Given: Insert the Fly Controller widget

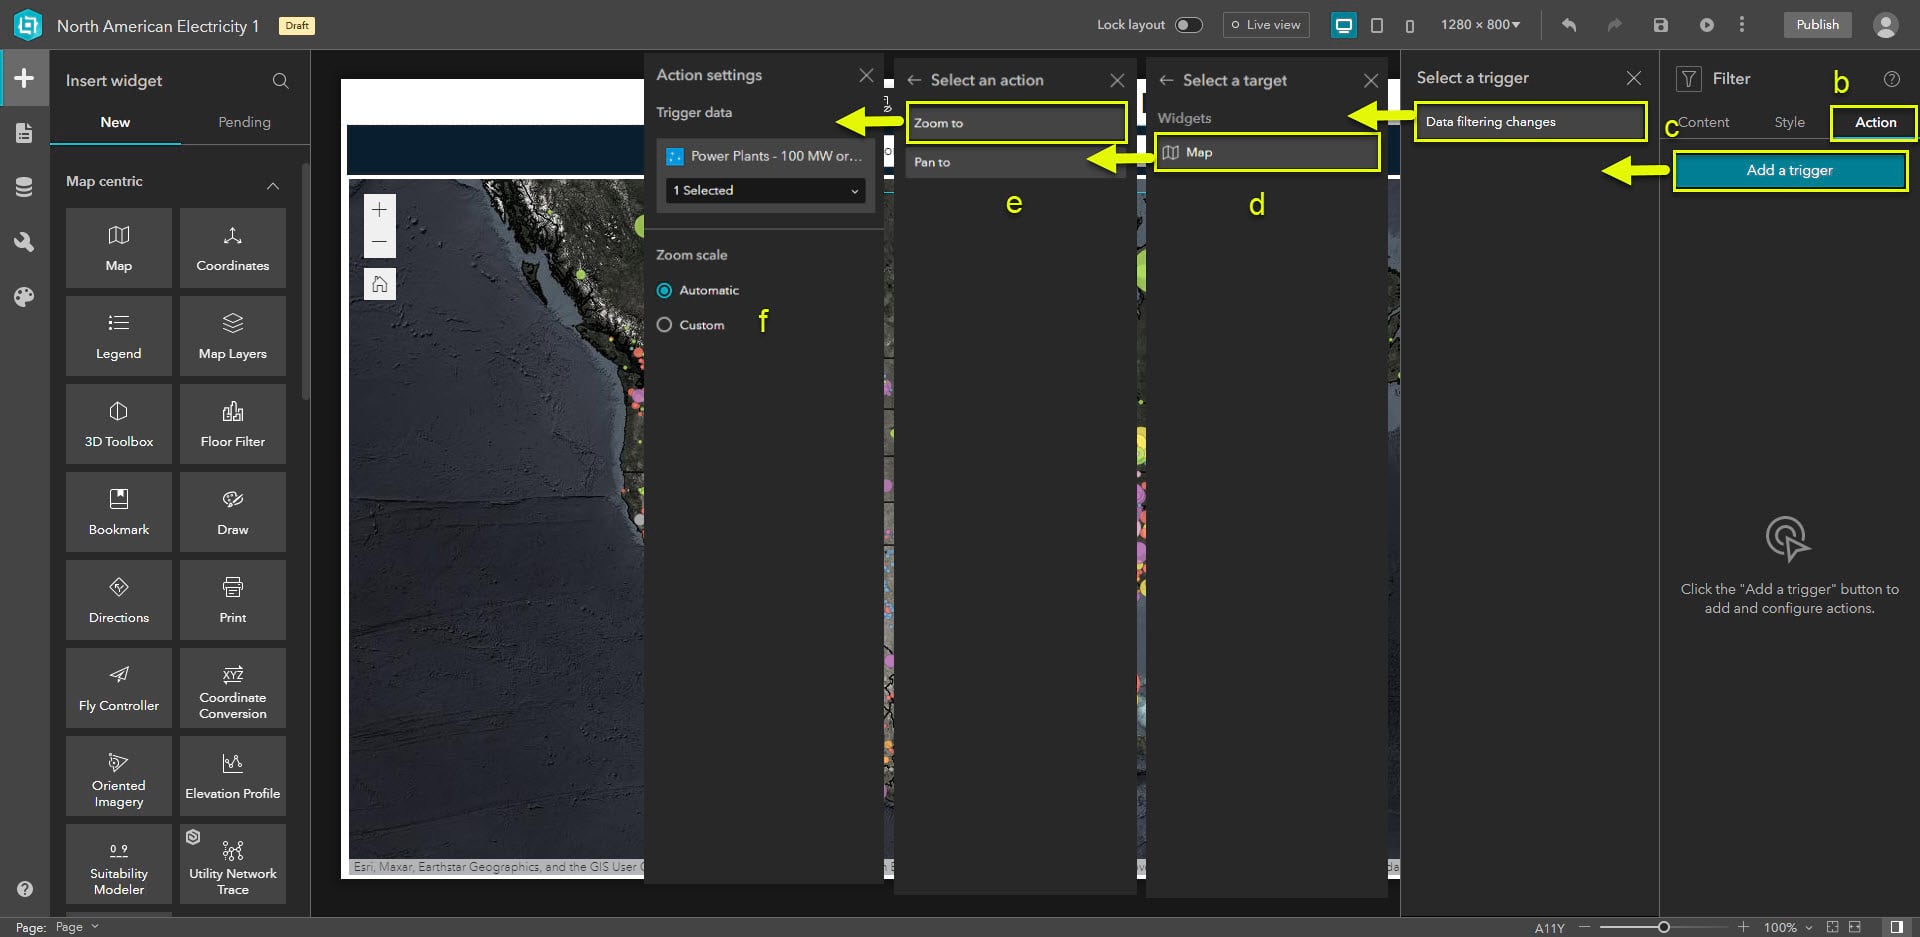Looking at the screenshot, I should [118, 687].
